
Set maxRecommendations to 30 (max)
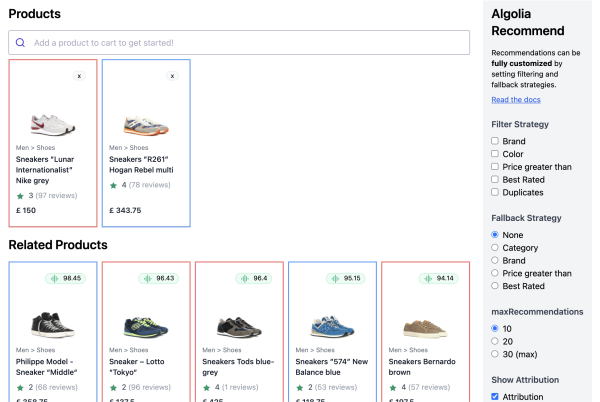click(x=495, y=353)
